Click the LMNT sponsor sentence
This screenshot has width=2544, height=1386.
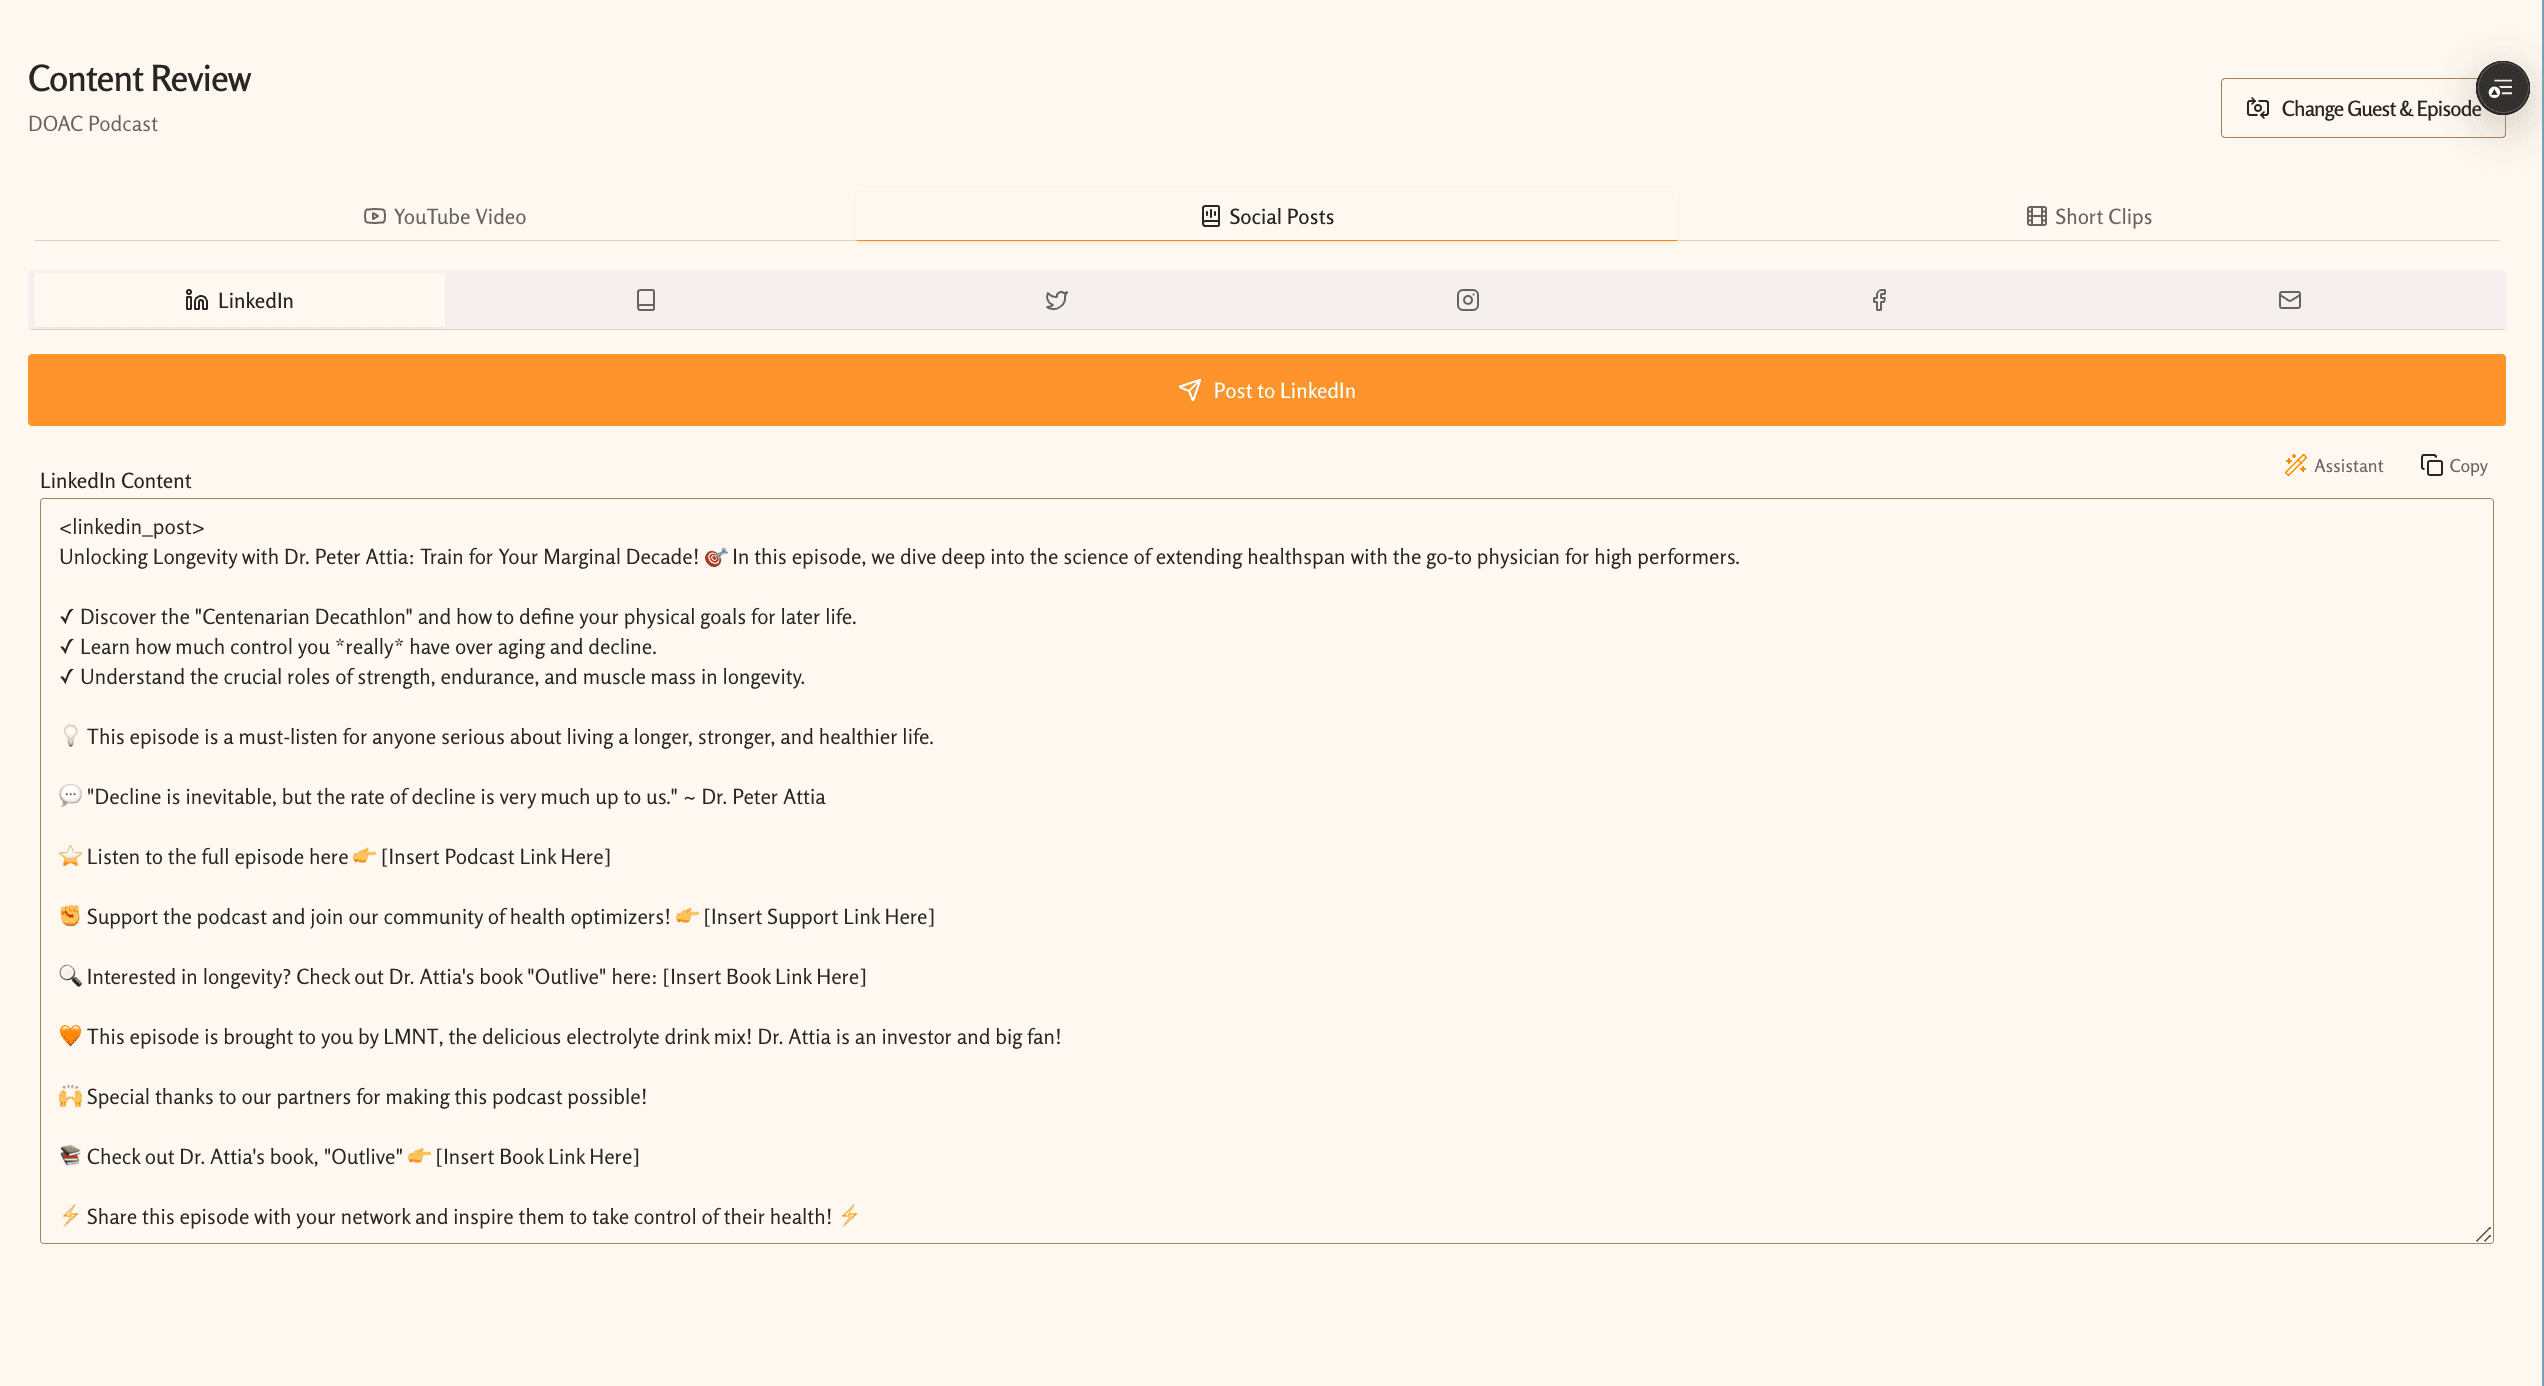coord(560,1037)
